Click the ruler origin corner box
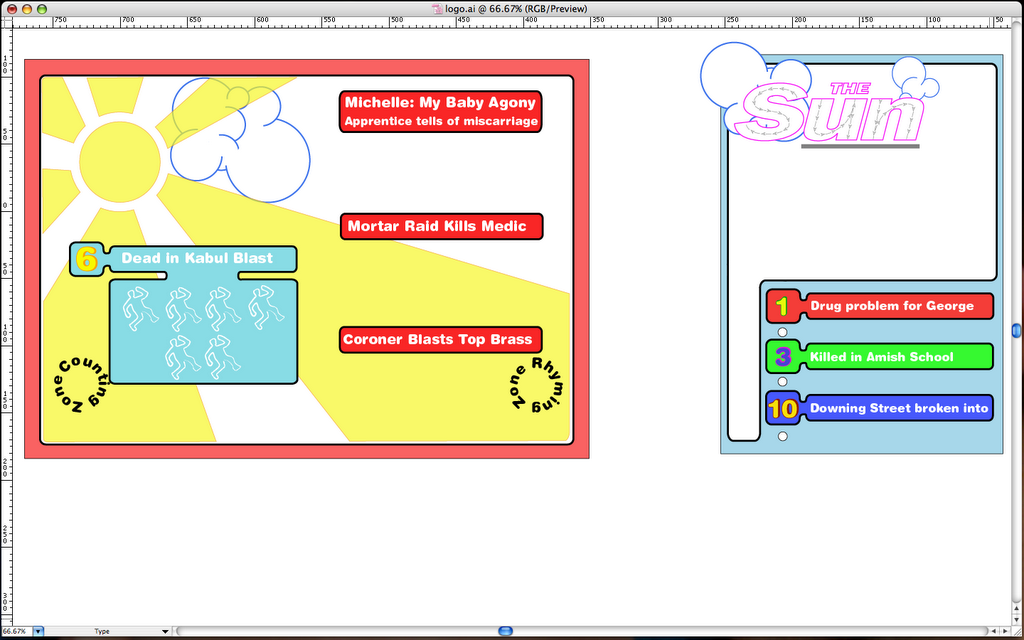This screenshot has width=1024, height=640. 6,22
